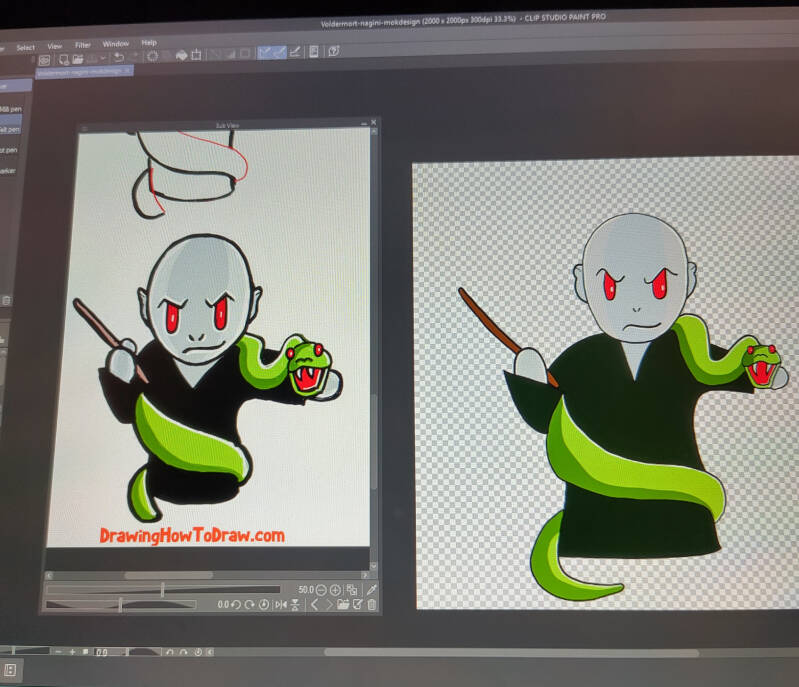Click the Open file folder icon
The width and height of the screenshot is (799, 687).
coord(77,59)
